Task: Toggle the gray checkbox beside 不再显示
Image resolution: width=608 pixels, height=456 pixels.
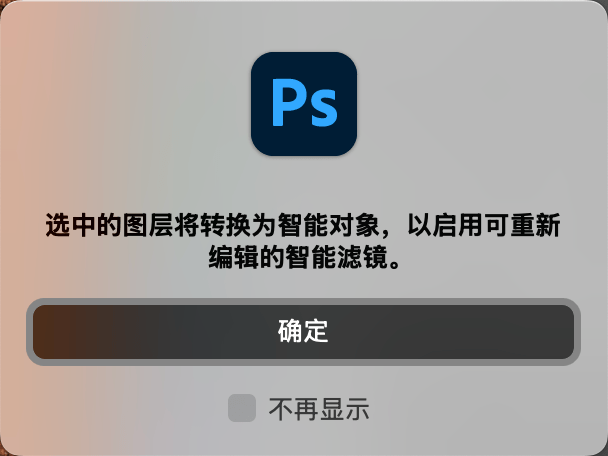Action: tap(242, 408)
